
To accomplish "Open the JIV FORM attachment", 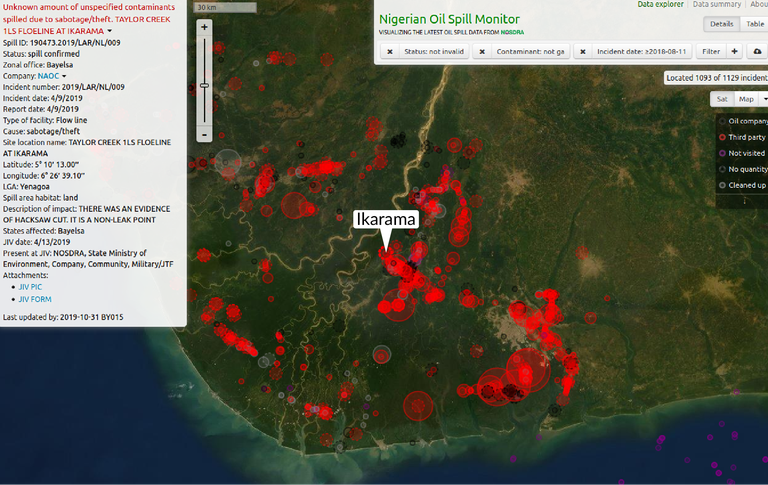I will pyautogui.click(x=35, y=299).
